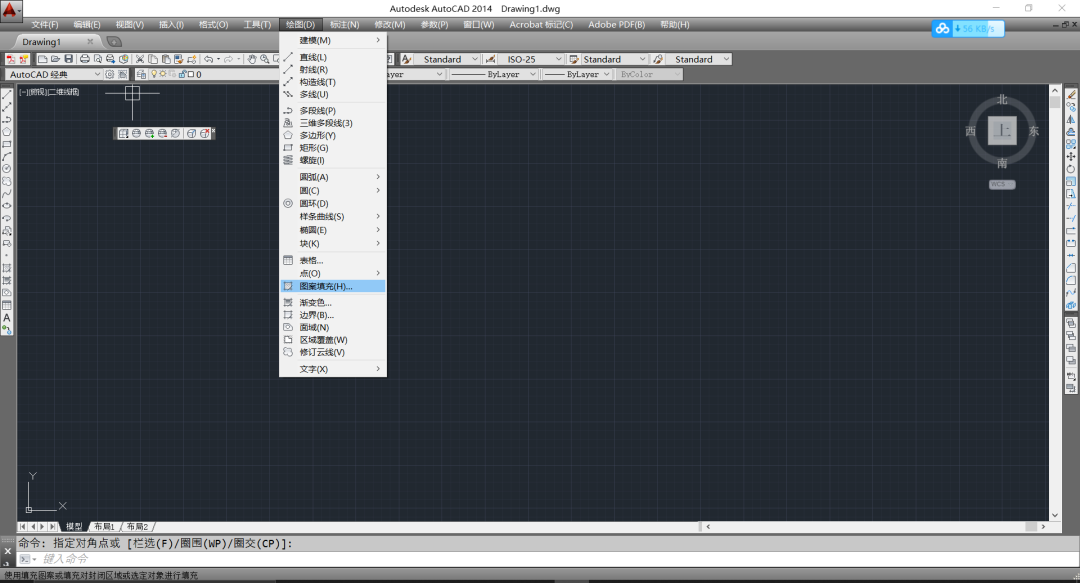Click the Cut scissors toolbar icon
The image size is (1080, 583).
pos(140,59)
